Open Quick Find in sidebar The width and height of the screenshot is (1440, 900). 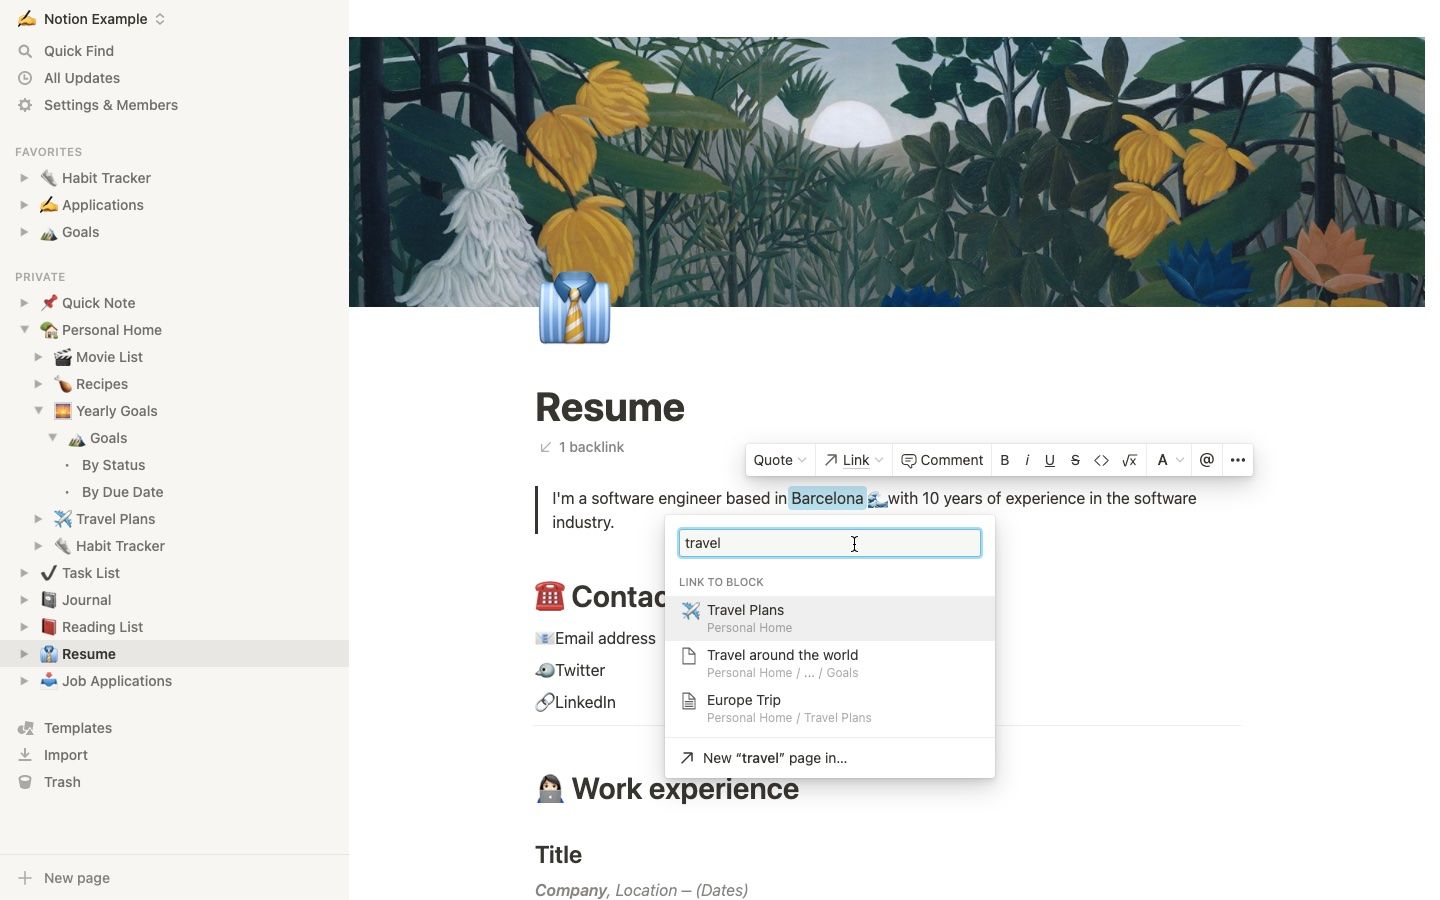(78, 51)
